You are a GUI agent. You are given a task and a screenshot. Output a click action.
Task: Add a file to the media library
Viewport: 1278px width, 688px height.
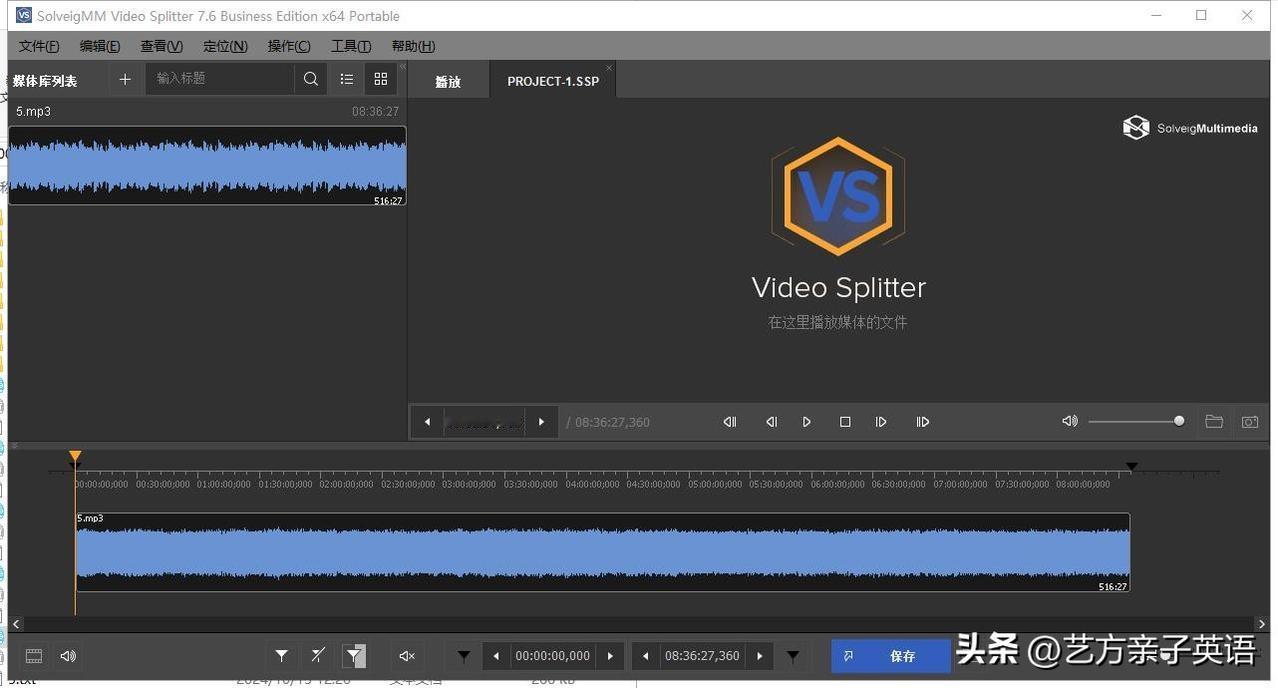click(125, 79)
